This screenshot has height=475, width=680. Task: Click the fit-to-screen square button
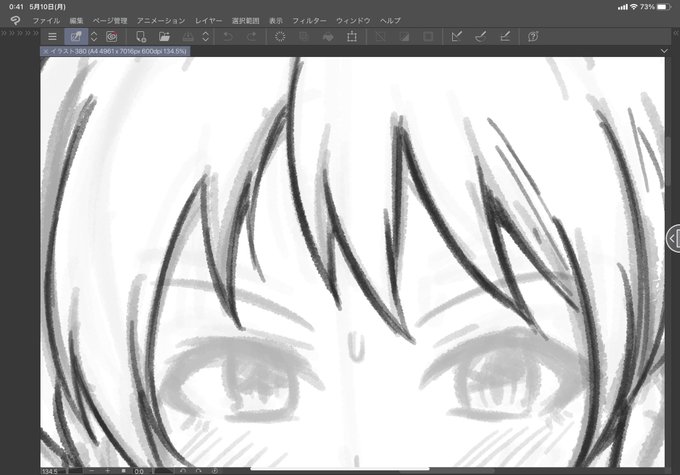point(124,471)
